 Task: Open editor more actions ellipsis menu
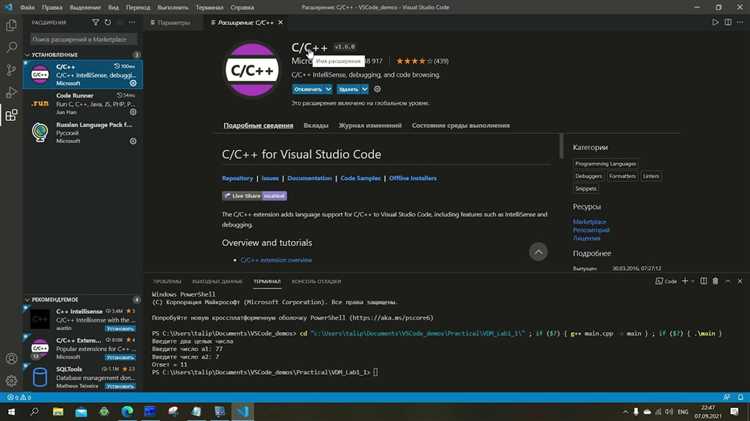(x=740, y=22)
